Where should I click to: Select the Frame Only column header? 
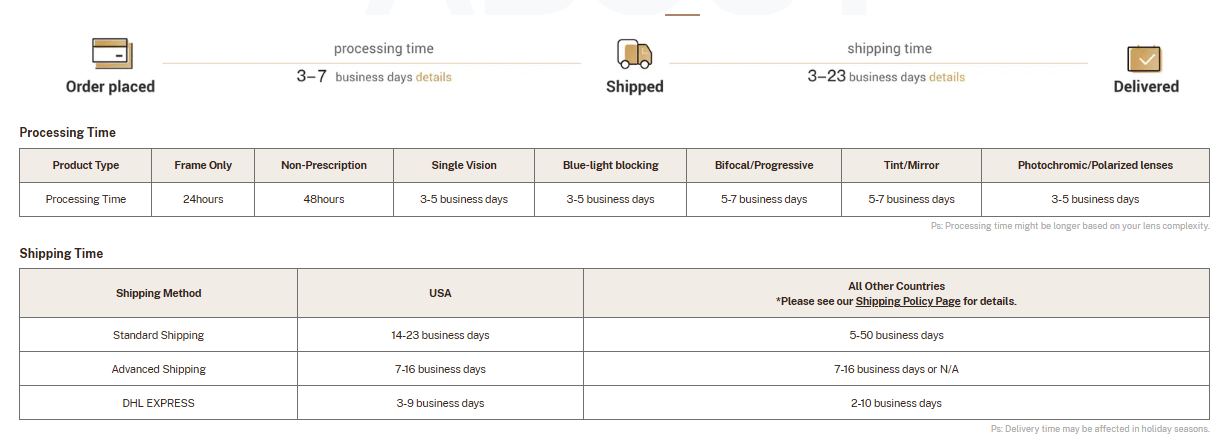[x=203, y=165]
